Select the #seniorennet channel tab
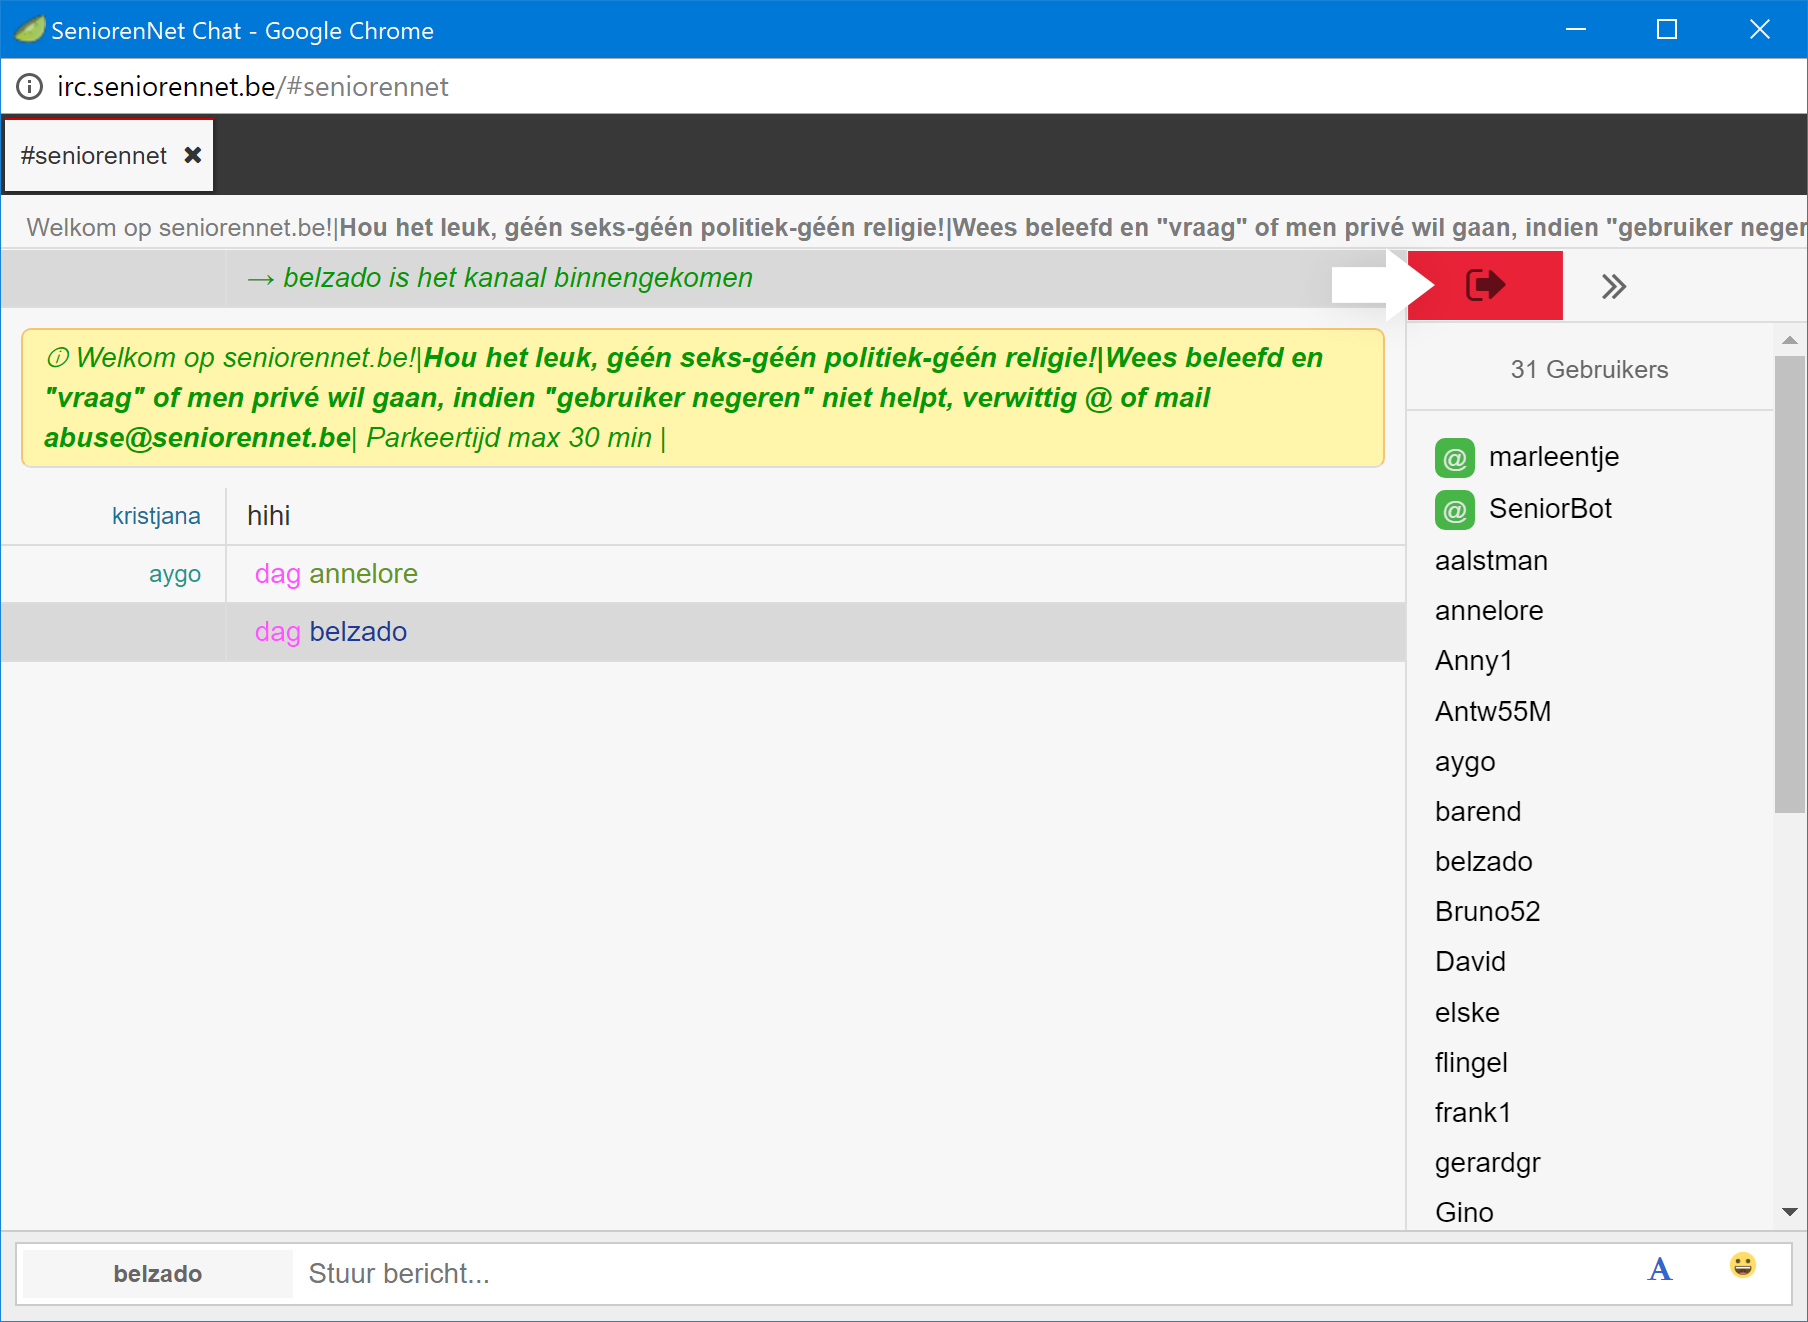Viewport: 1808px width, 1322px height. [94, 156]
